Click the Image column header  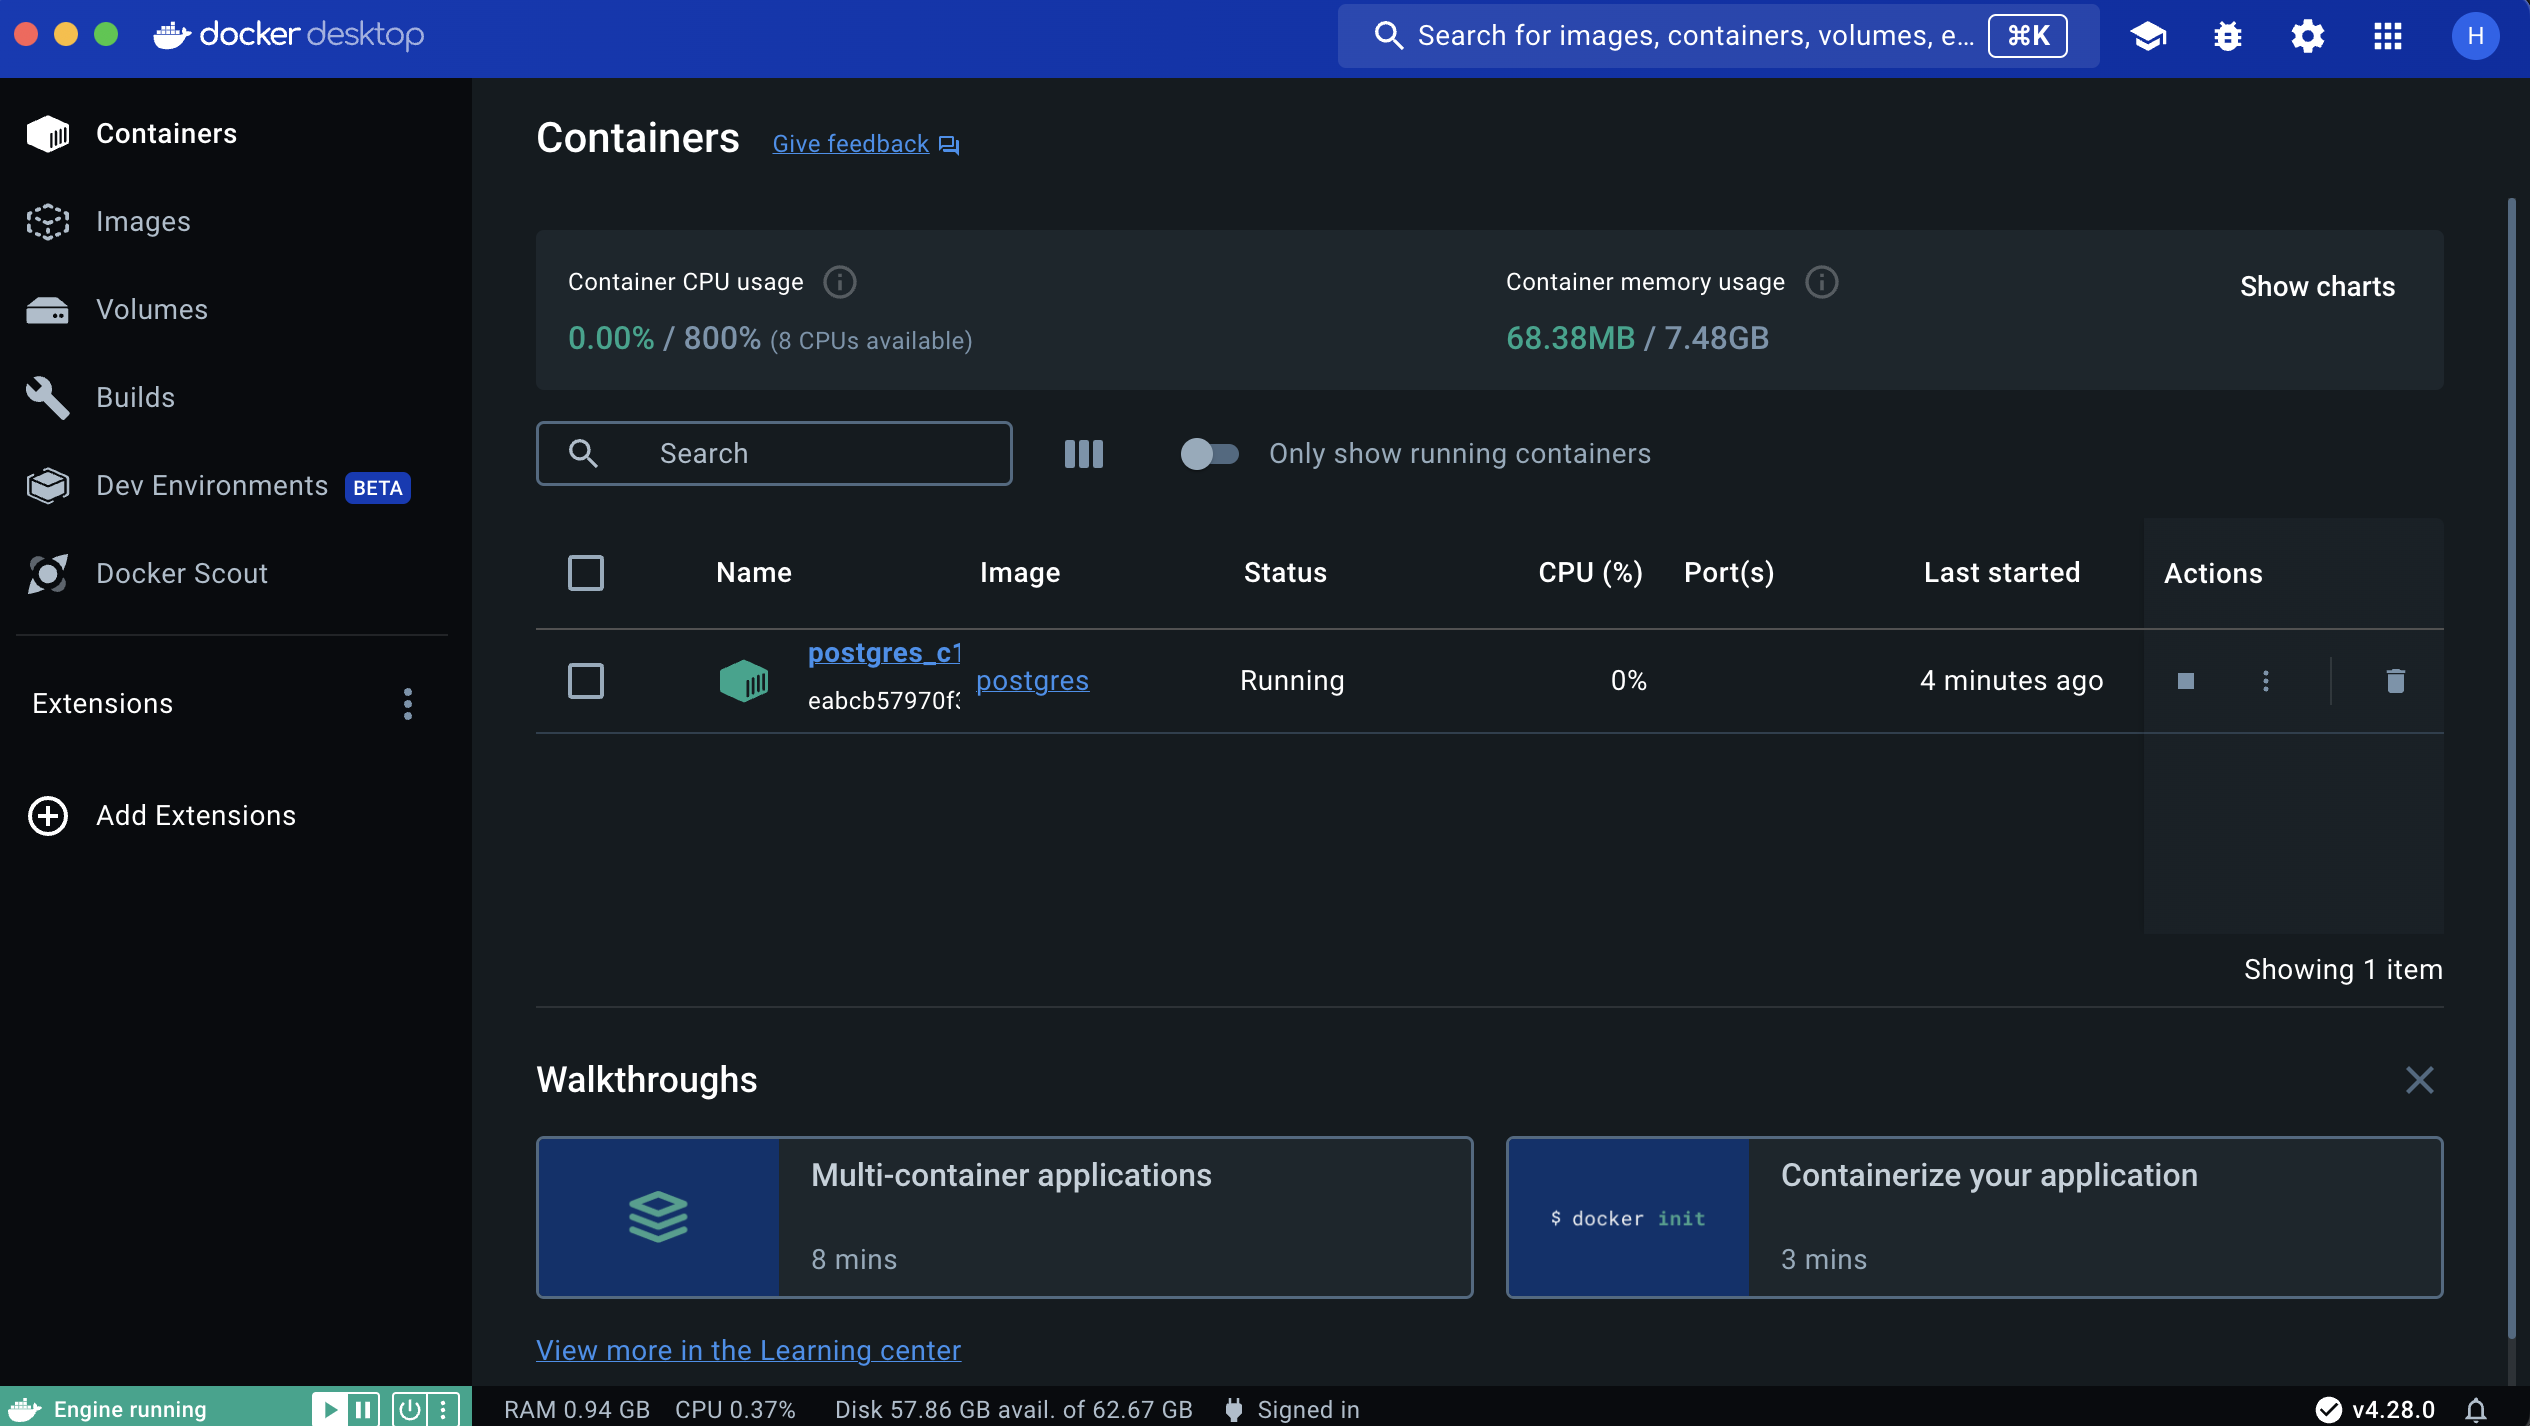pos(1020,573)
